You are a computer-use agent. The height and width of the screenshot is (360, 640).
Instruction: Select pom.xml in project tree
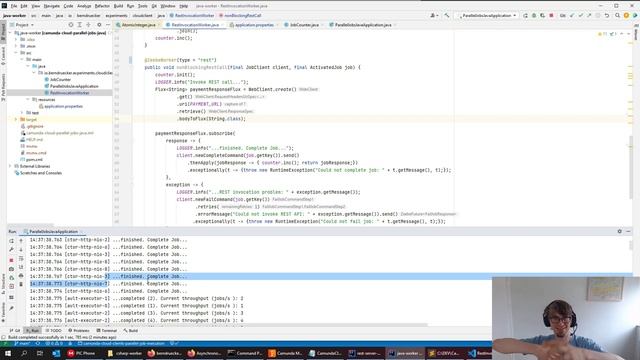[34, 160]
